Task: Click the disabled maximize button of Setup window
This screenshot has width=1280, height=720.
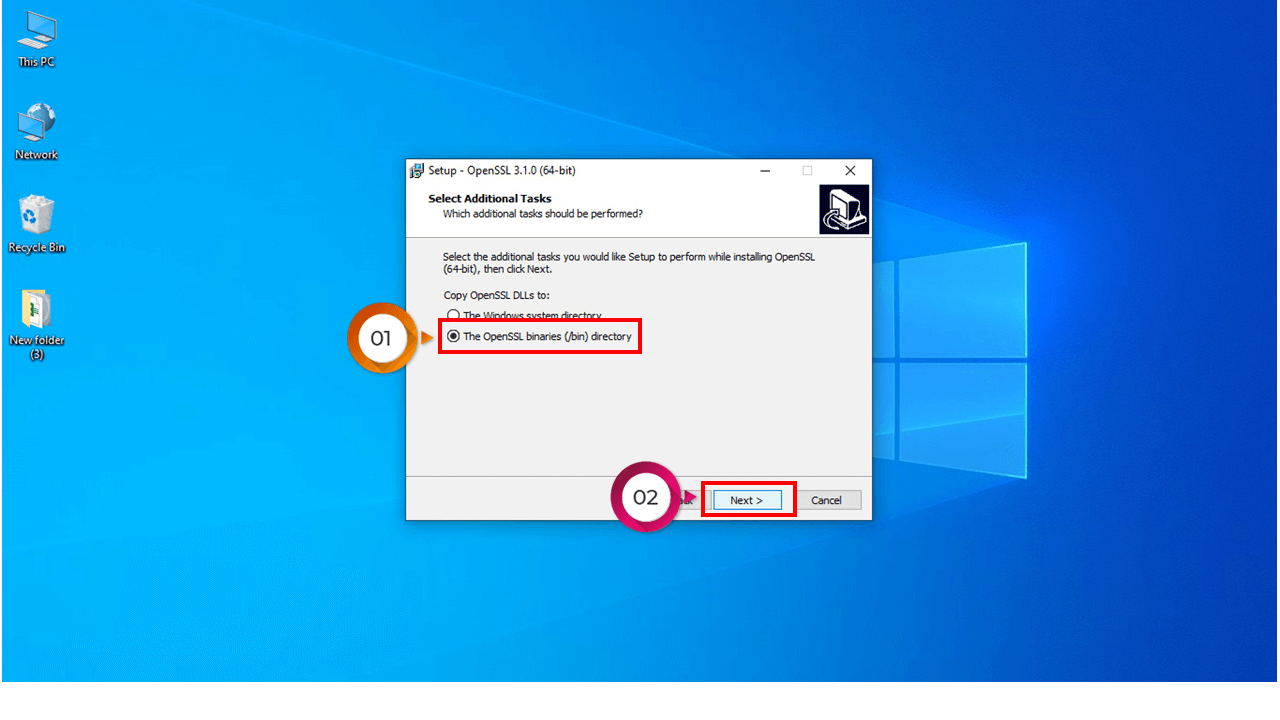Action: (807, 171)
